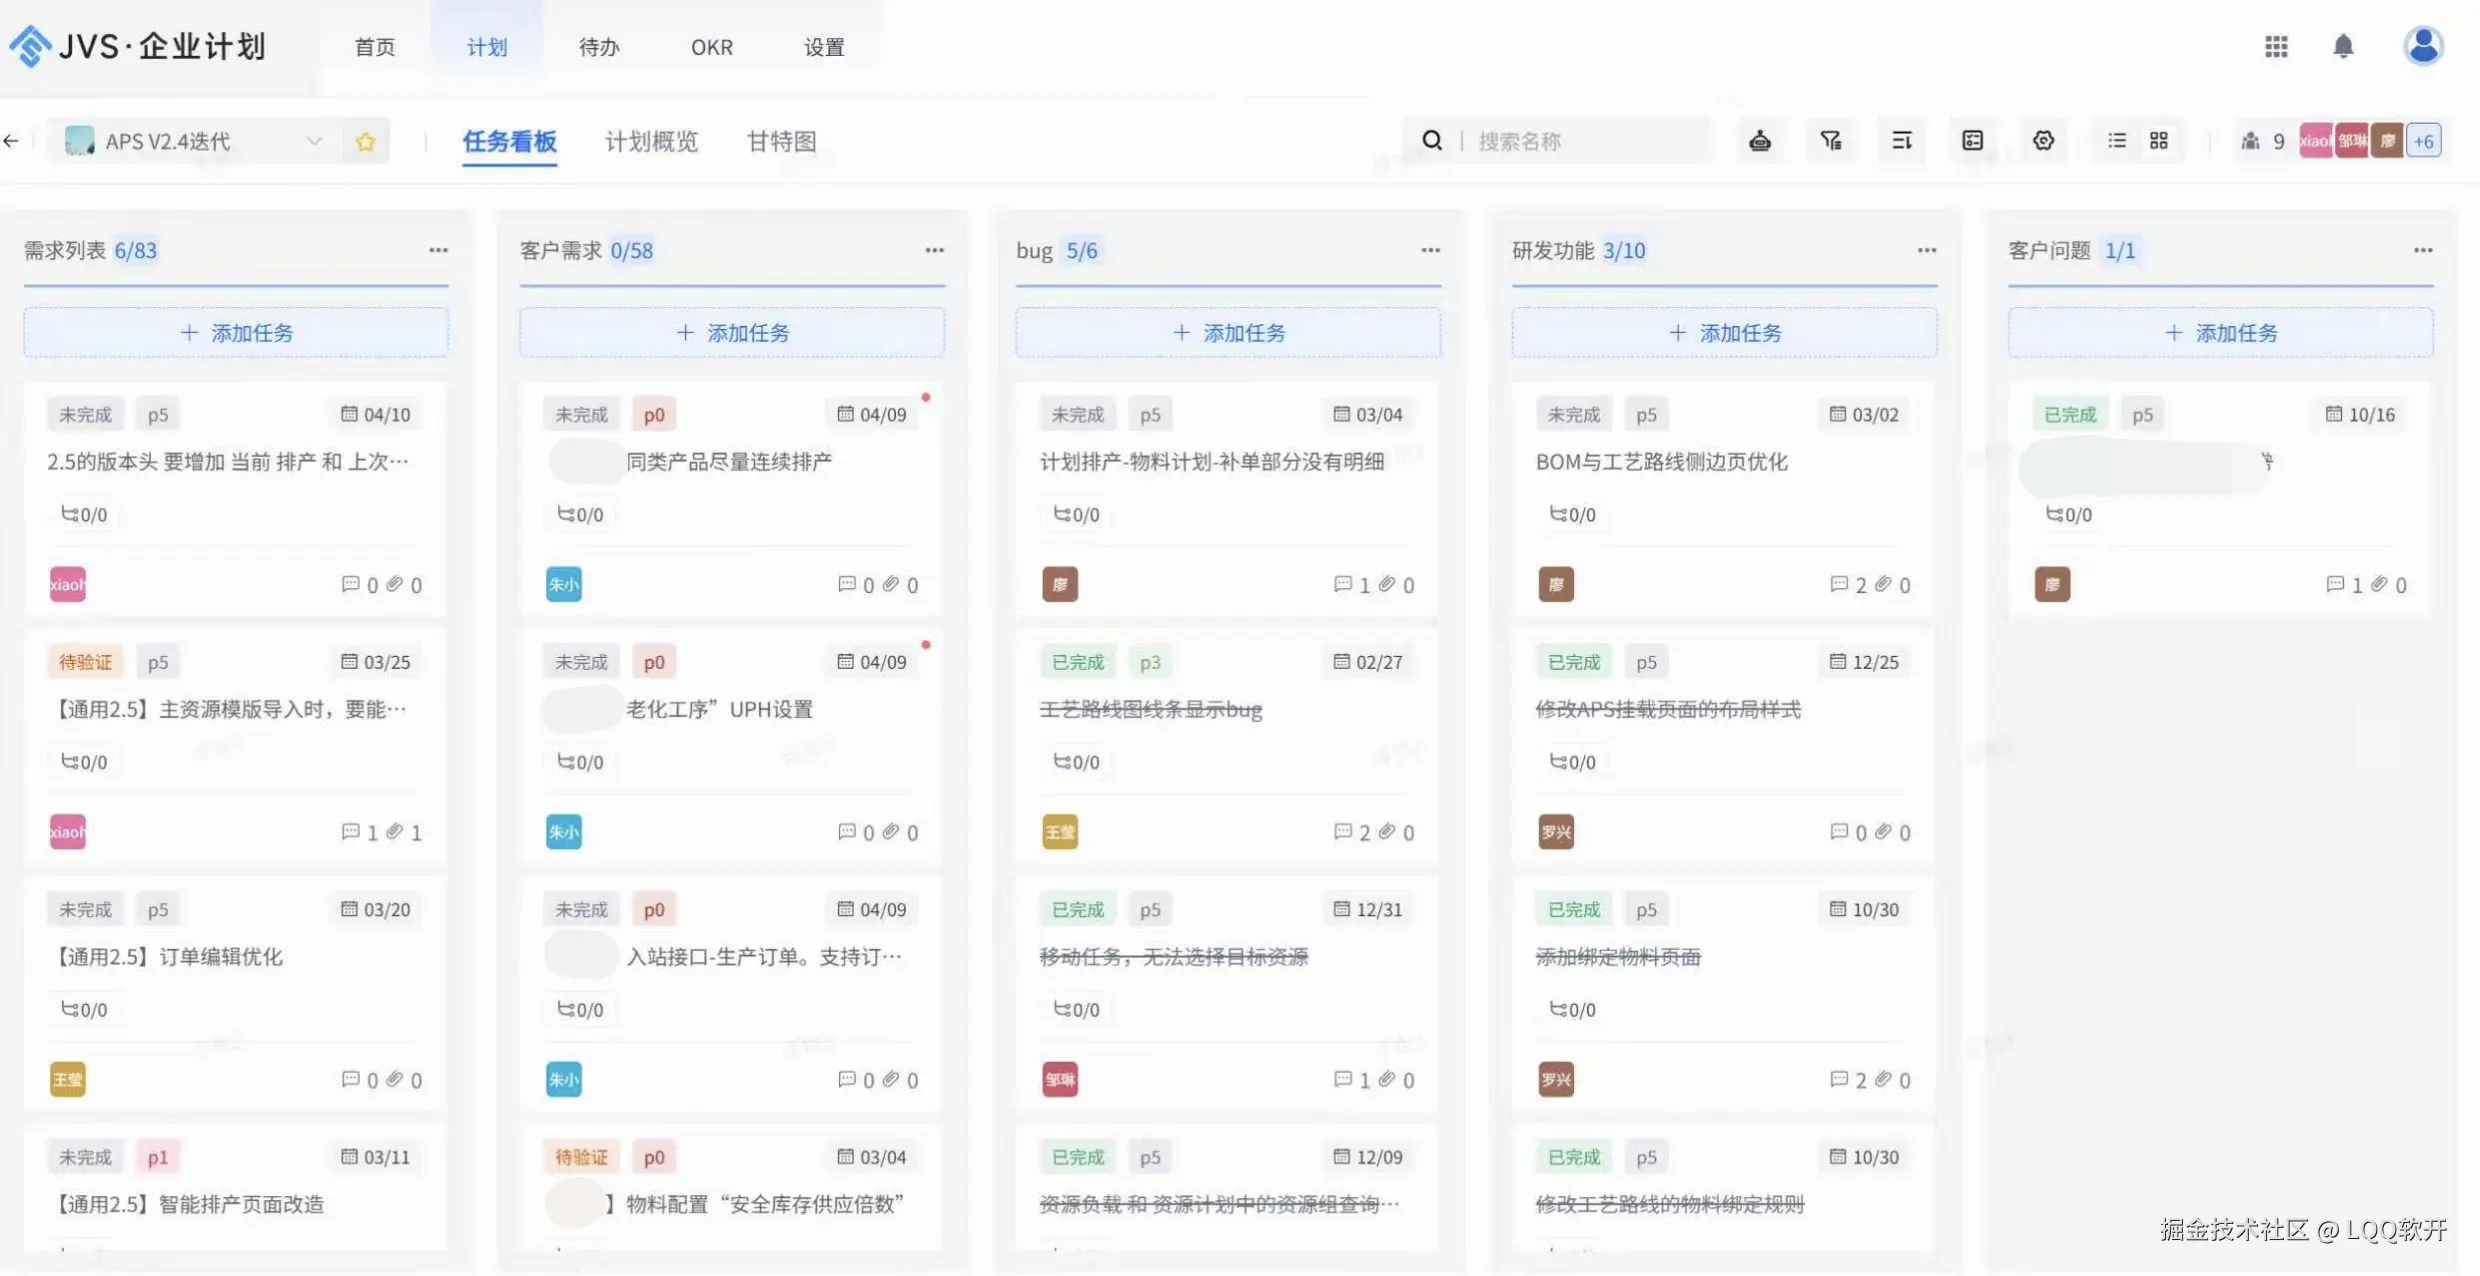
Task: Switch to list view layout
Action: click(x=2117, y=141)
